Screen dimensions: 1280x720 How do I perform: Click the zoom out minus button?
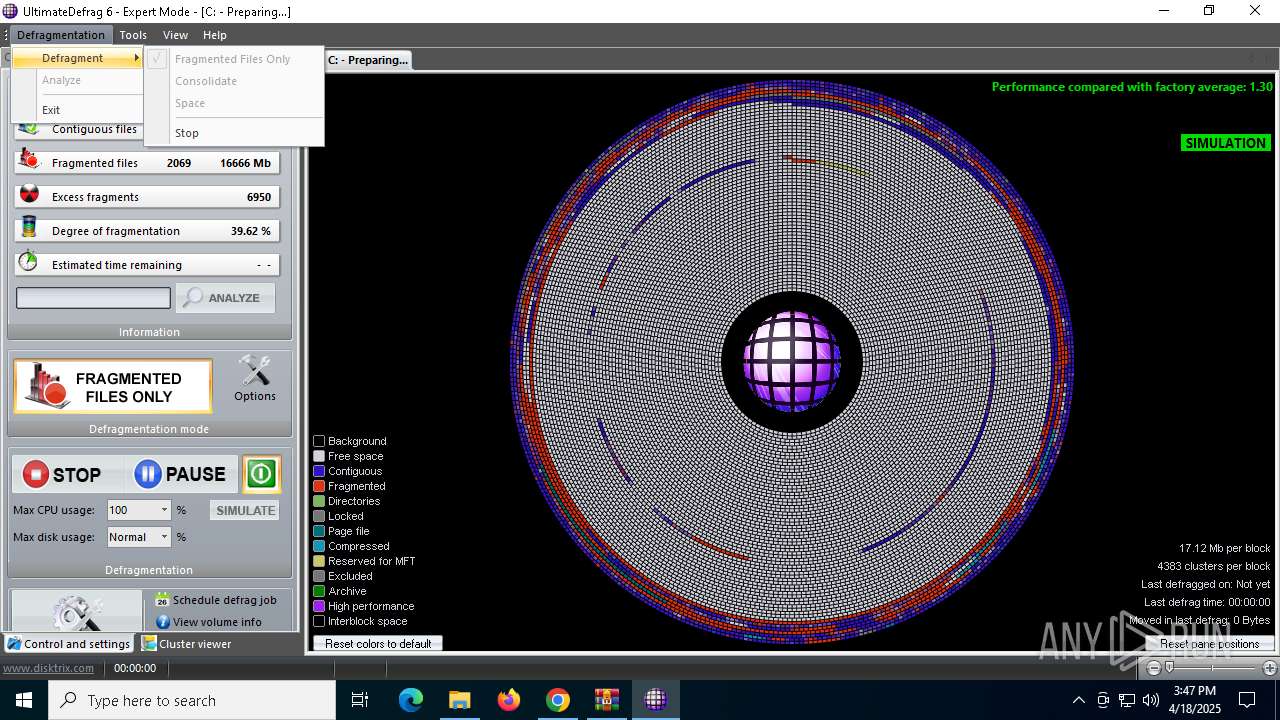[1154, 668]
